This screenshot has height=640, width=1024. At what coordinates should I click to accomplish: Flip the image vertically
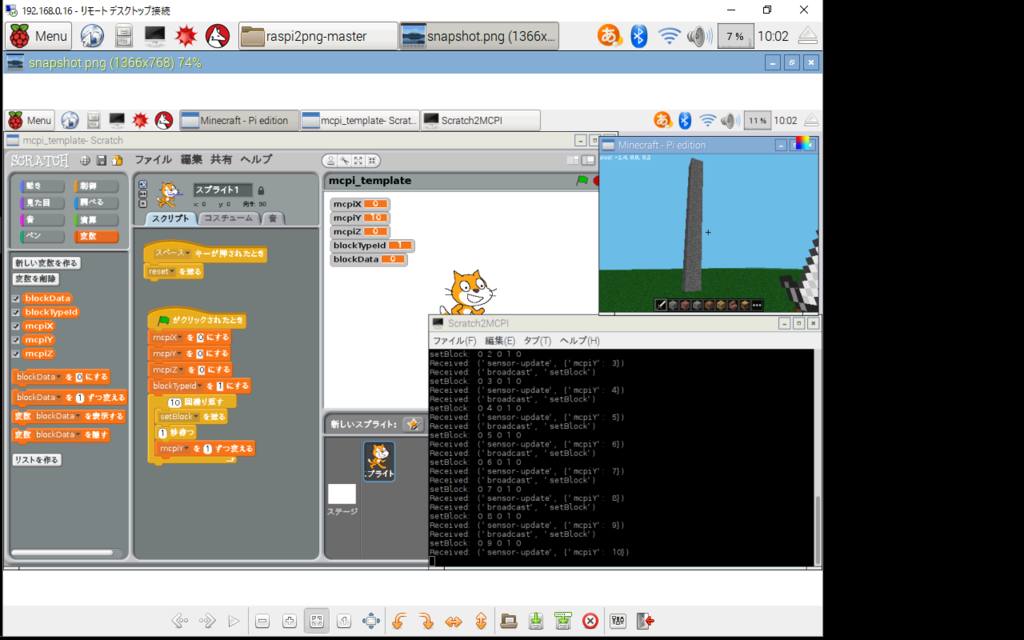(481, 620)
